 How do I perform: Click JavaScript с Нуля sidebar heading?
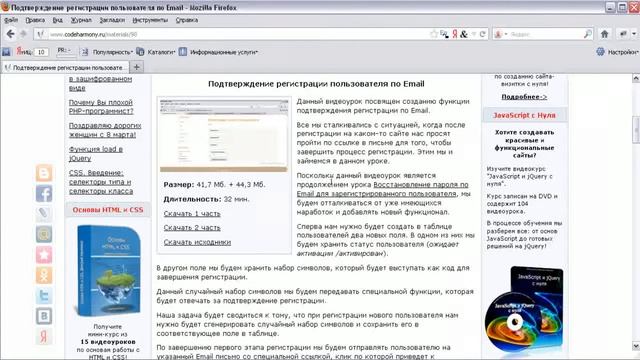tap(524, 116)
